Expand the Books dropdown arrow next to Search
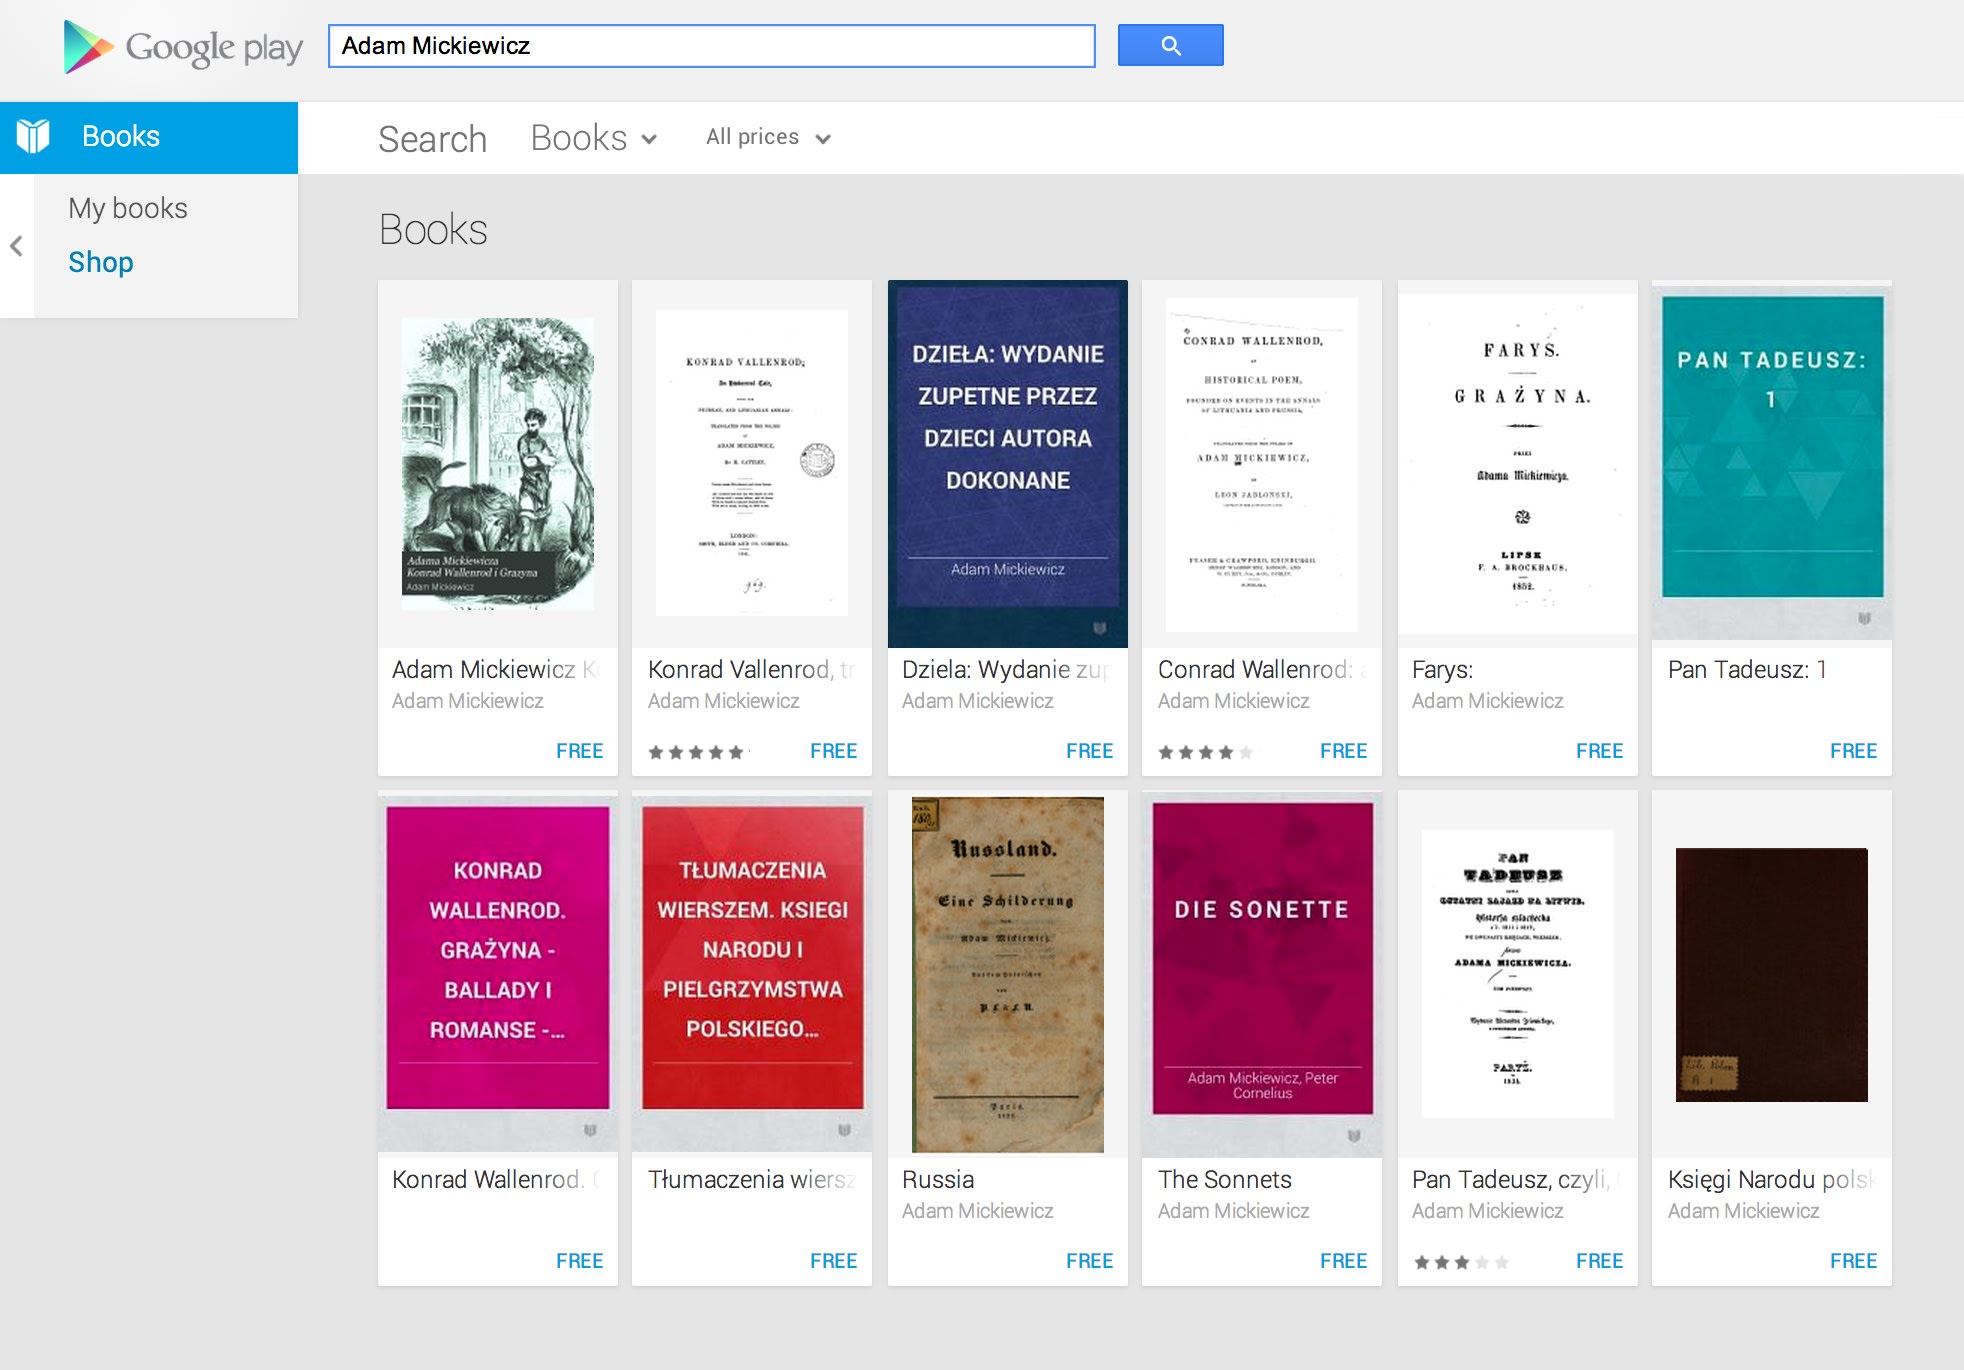Viewport: 1964px width, 1370px height. [x=651, y=140]
